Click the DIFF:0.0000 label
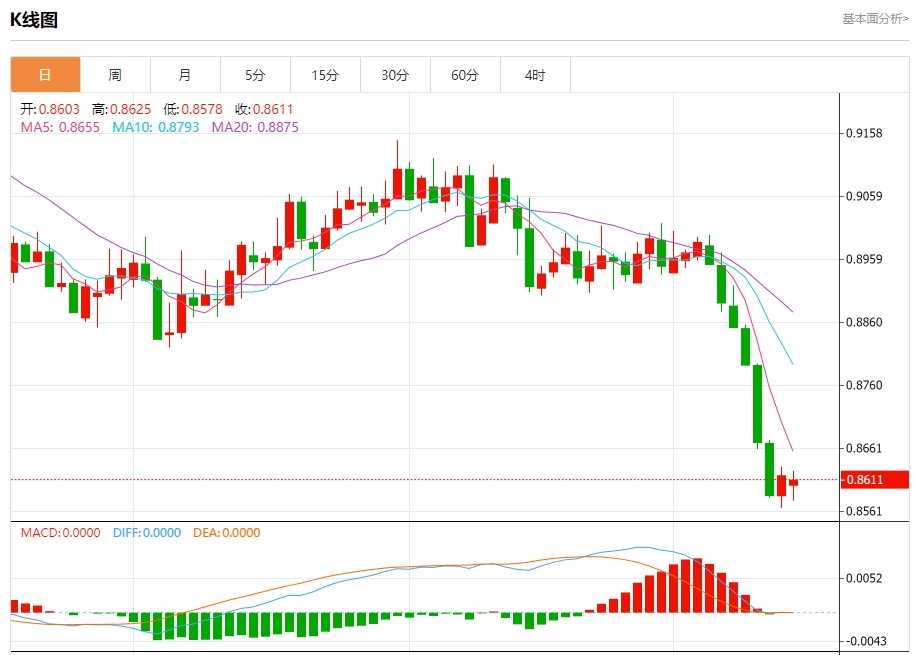 [147, 533]
